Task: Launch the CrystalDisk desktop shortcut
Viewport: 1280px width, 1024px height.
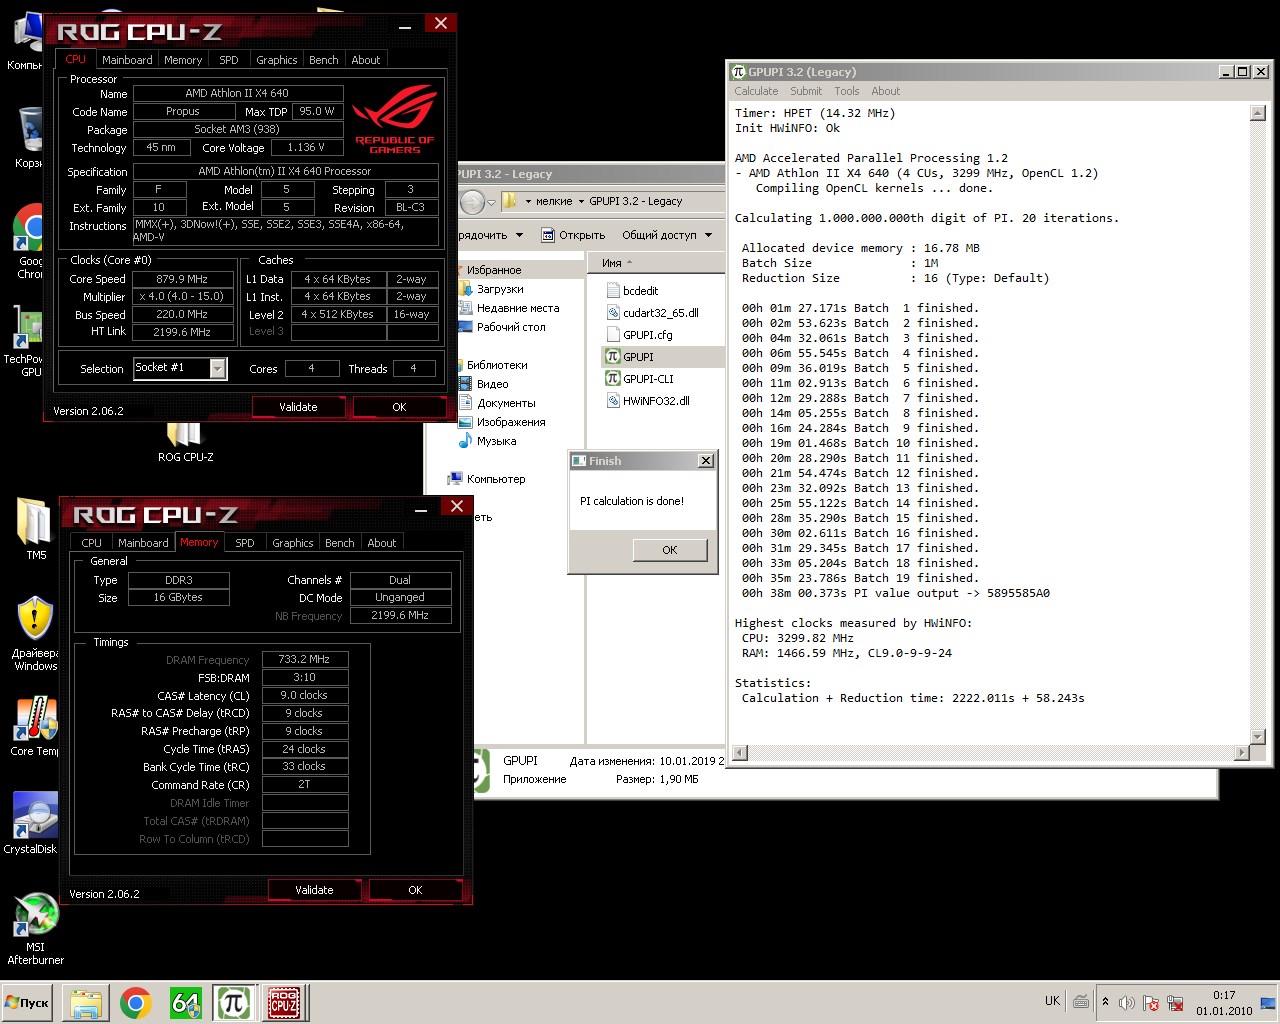Action: (x=32, y=824)
